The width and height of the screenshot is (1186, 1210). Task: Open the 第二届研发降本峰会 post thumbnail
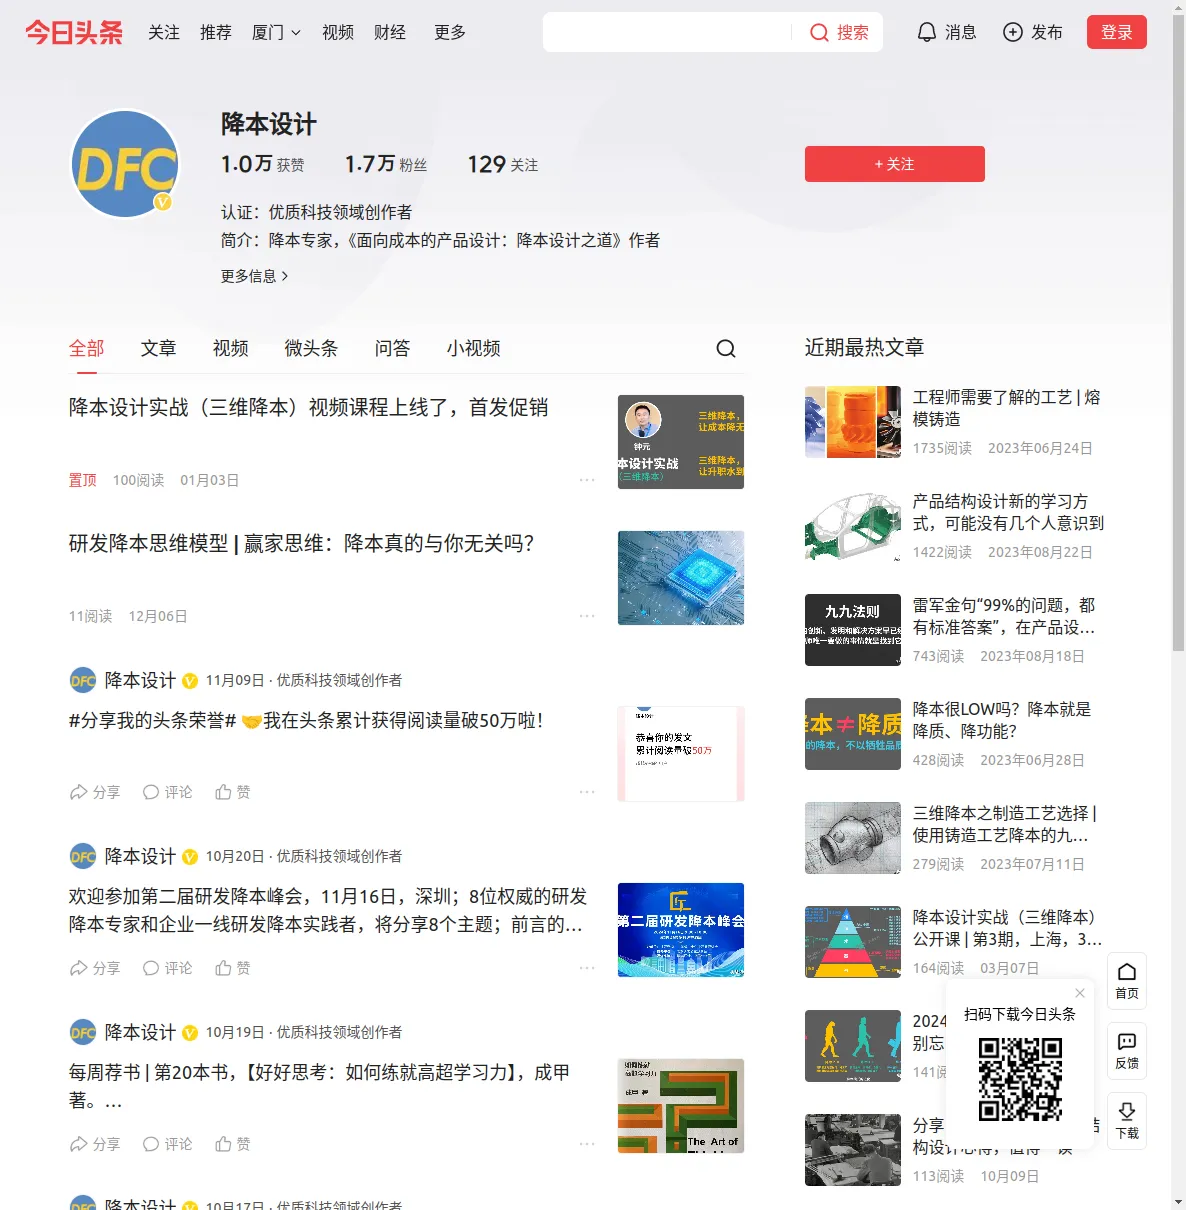pyautogui.click(x=681, y=930)
